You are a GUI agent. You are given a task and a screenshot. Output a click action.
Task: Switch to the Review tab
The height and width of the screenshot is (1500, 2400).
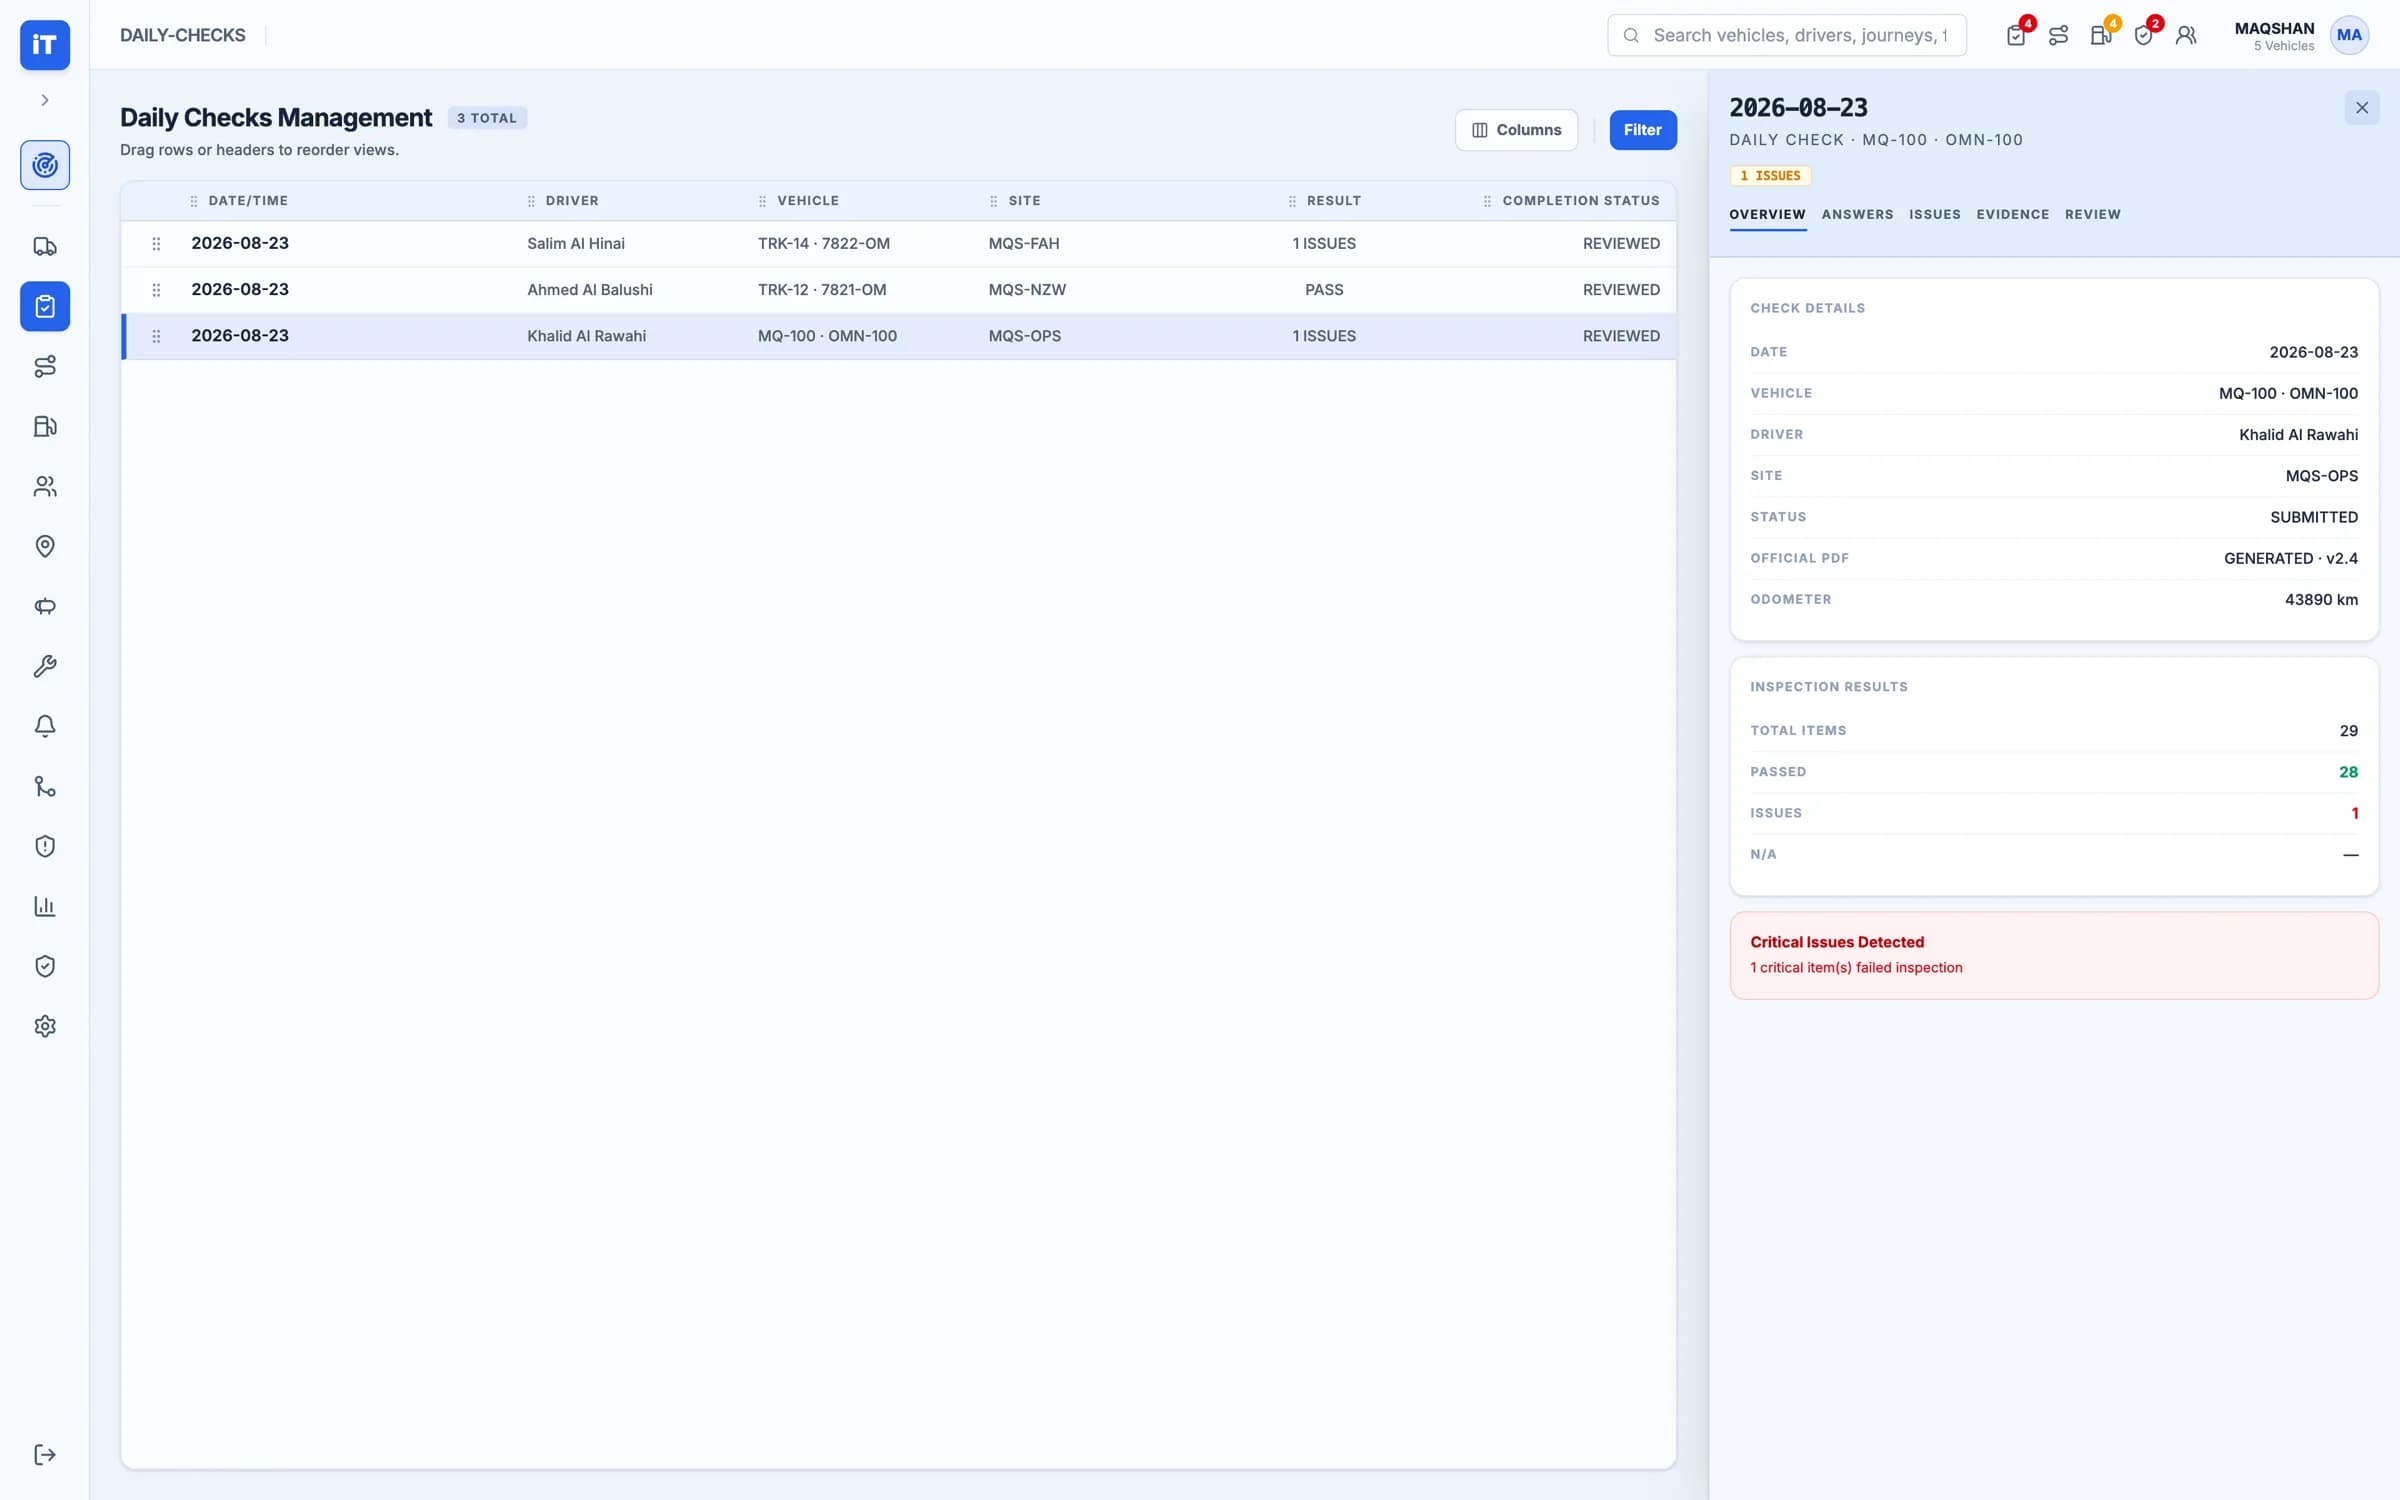tap(2092, 215)
